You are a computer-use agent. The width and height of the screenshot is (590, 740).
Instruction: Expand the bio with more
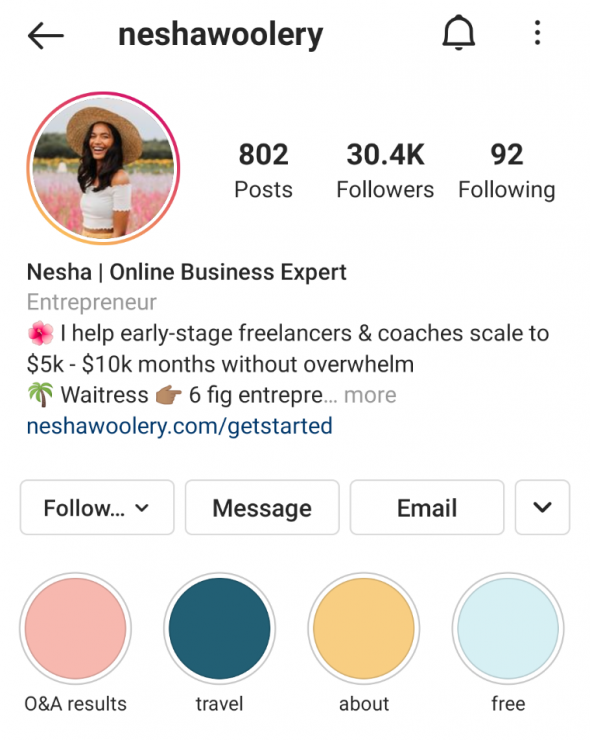pyautogui.click(x=370, y=395)
